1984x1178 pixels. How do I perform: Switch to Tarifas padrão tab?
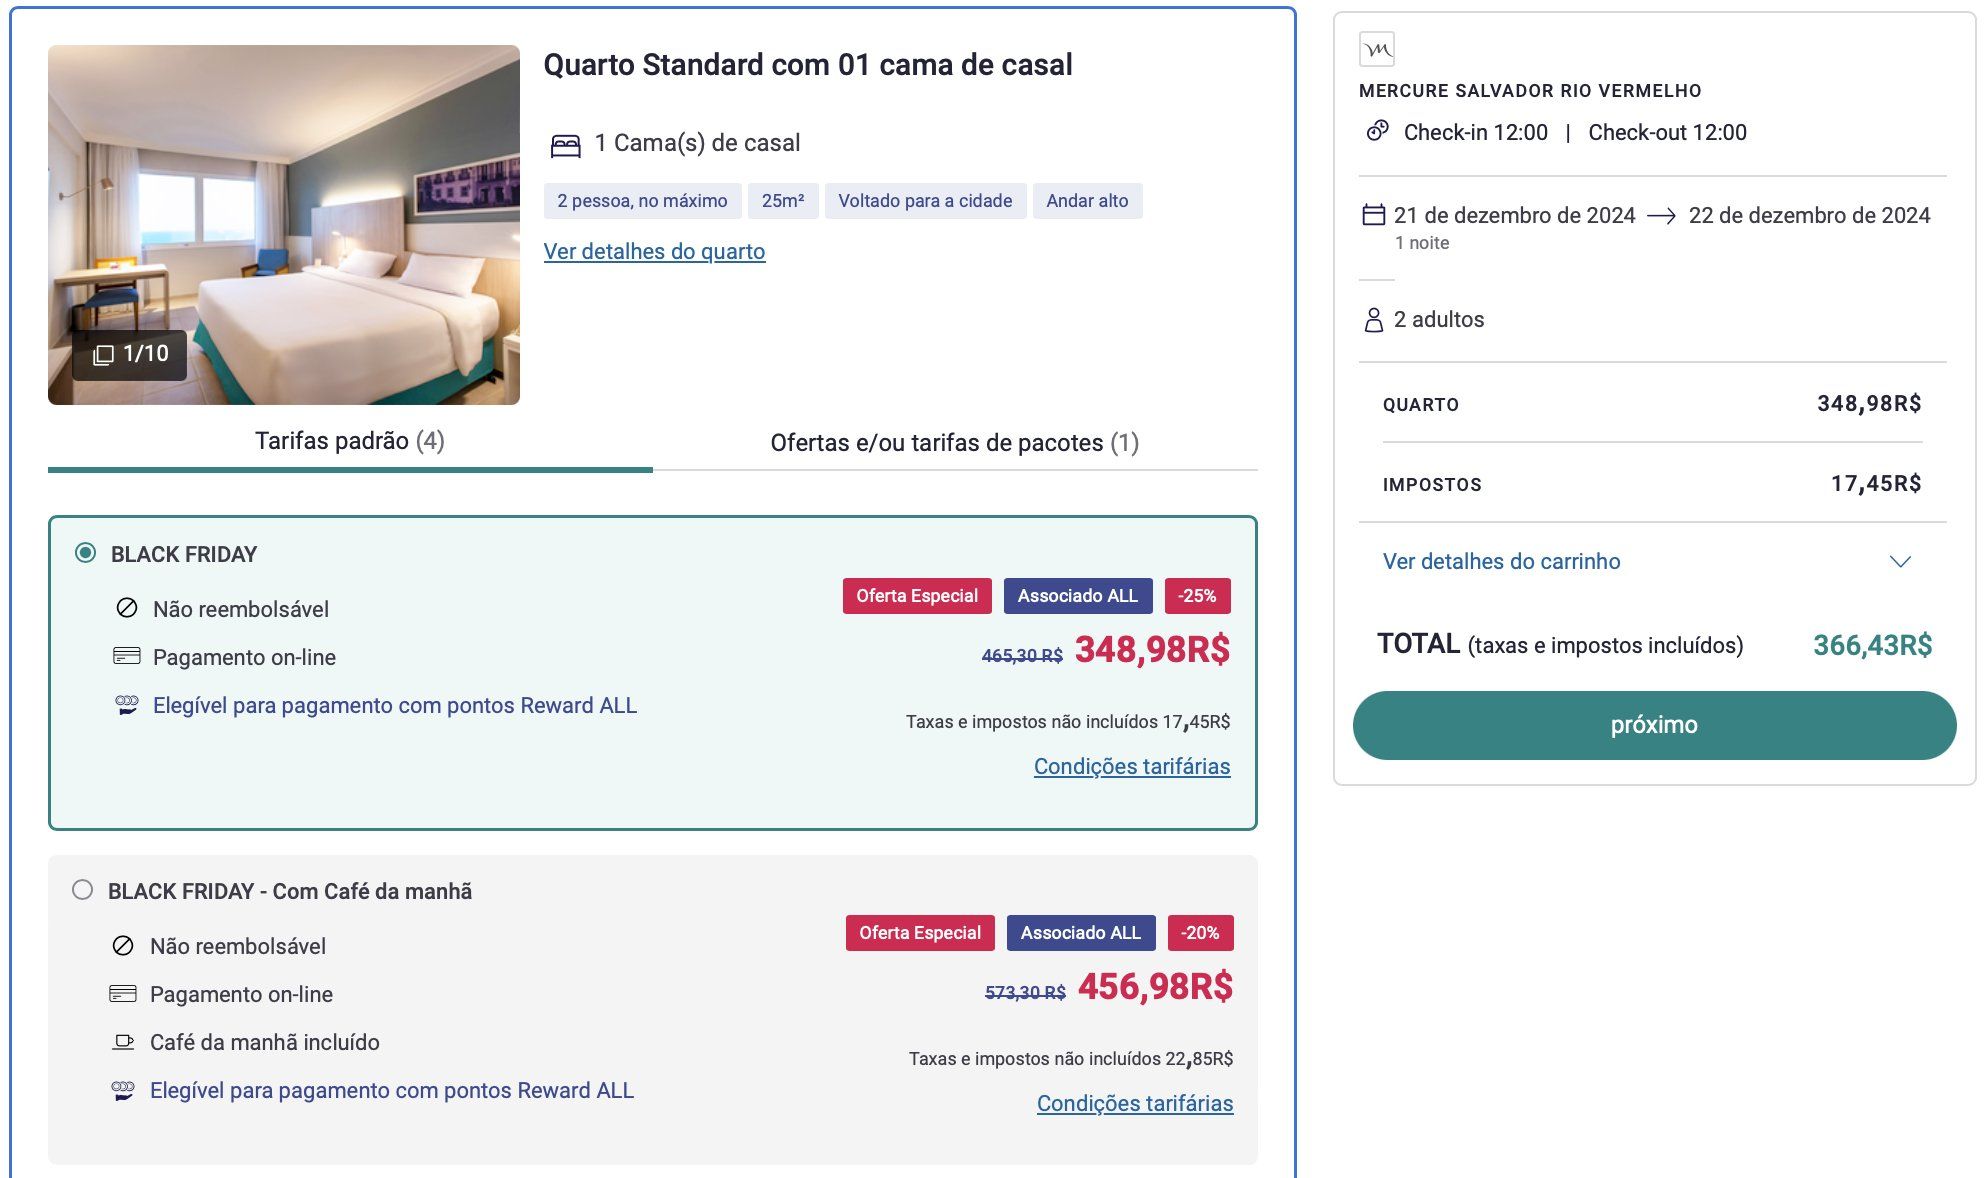pyautogui.click(x=350, y=442)
